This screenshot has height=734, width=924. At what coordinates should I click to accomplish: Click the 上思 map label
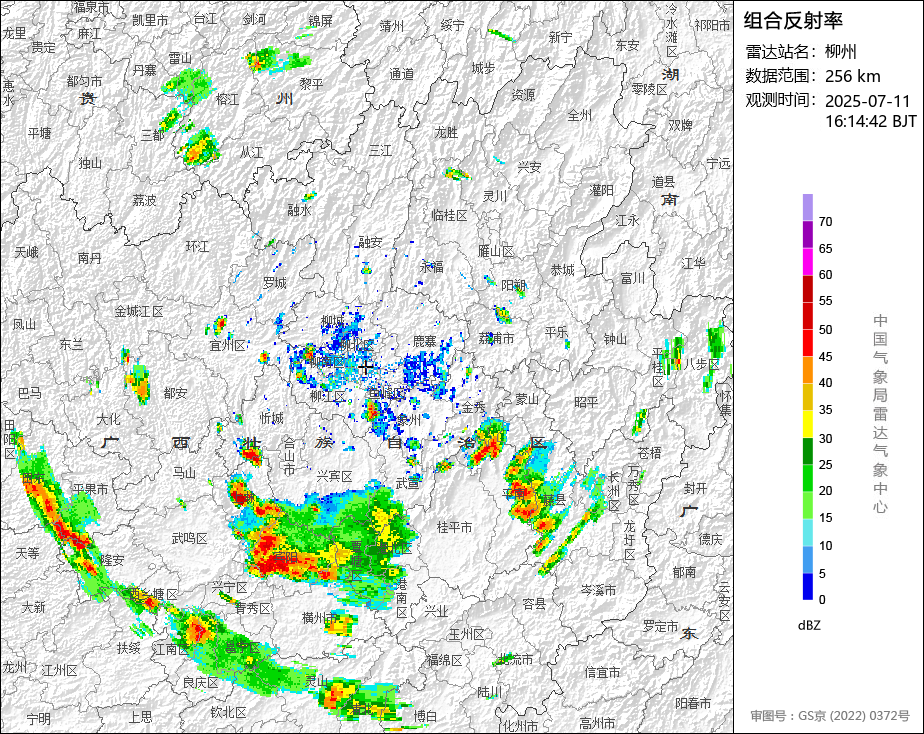pyautogui.click(x=140, y=717)
